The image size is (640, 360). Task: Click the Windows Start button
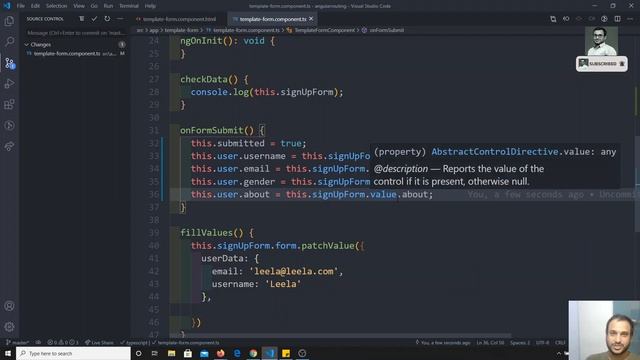[x=7, y=353]
